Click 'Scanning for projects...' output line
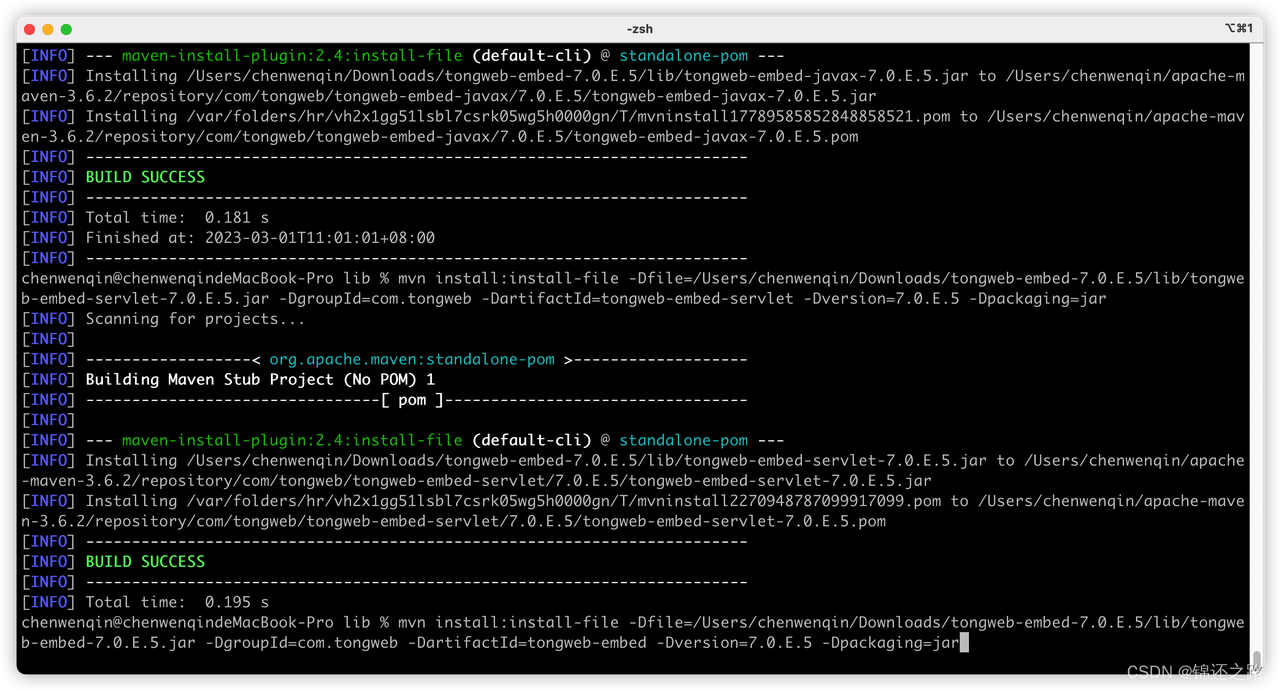The width and height of the screenshot is (1280, 691). tap(195, 319)
